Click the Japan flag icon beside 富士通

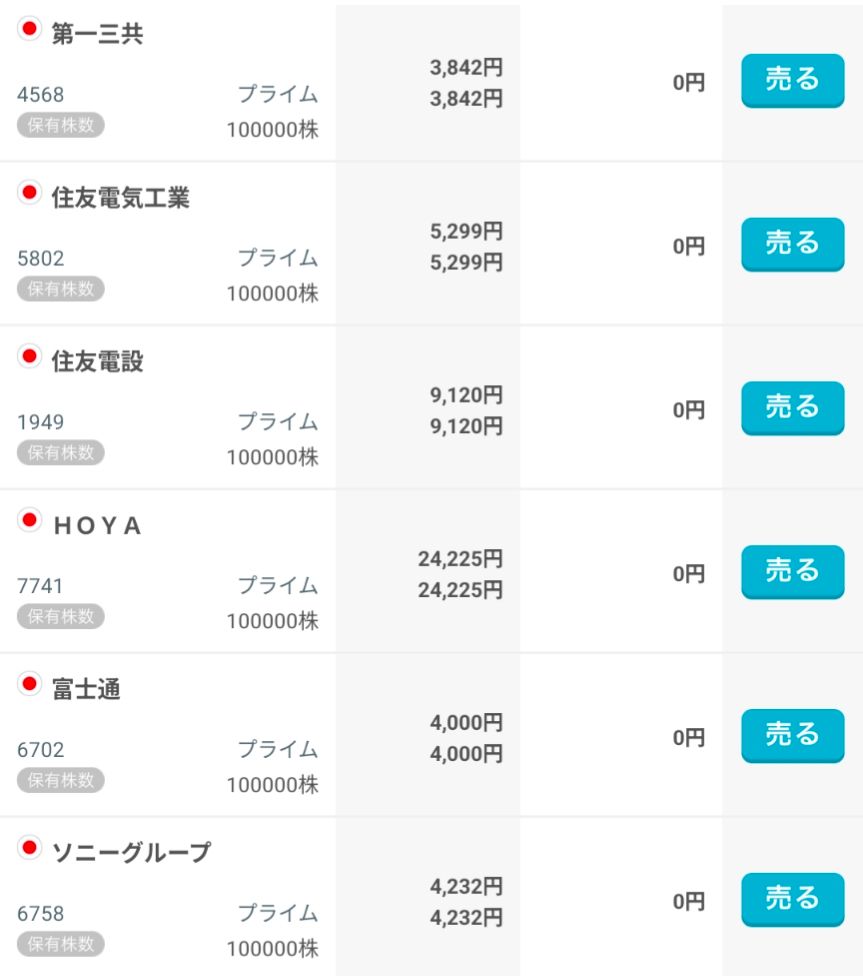[x=29, y=684]
